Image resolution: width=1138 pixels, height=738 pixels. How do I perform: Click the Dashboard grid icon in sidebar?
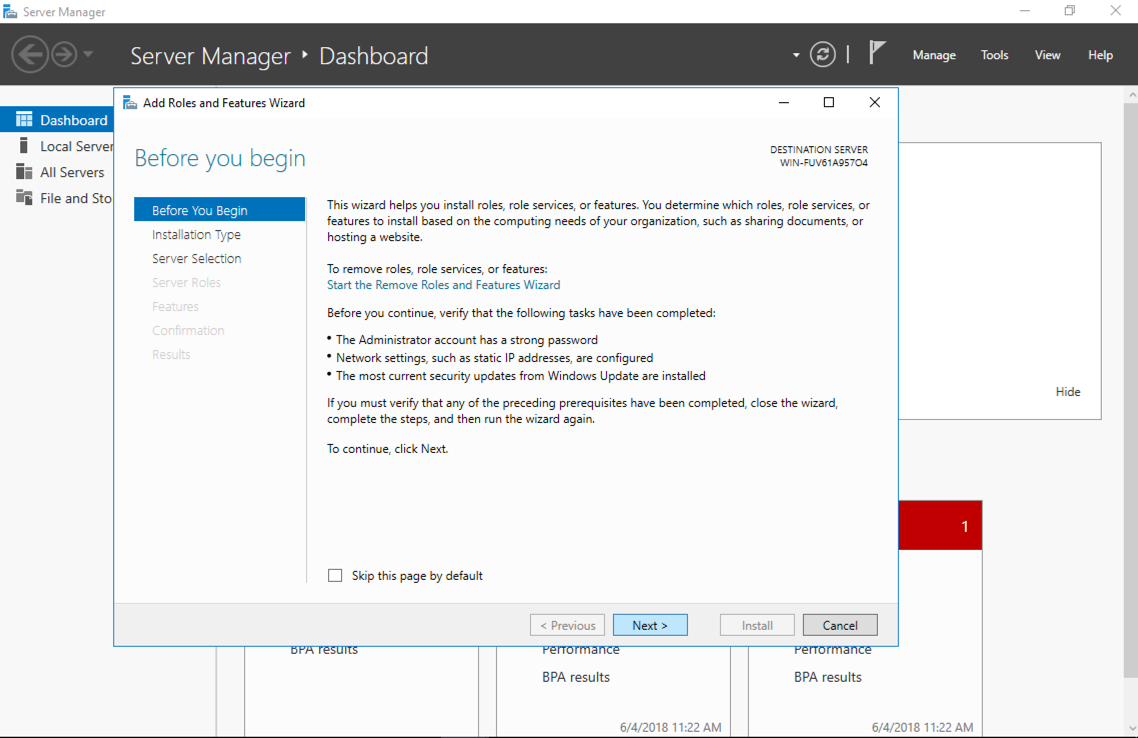[x=24, y=120]
